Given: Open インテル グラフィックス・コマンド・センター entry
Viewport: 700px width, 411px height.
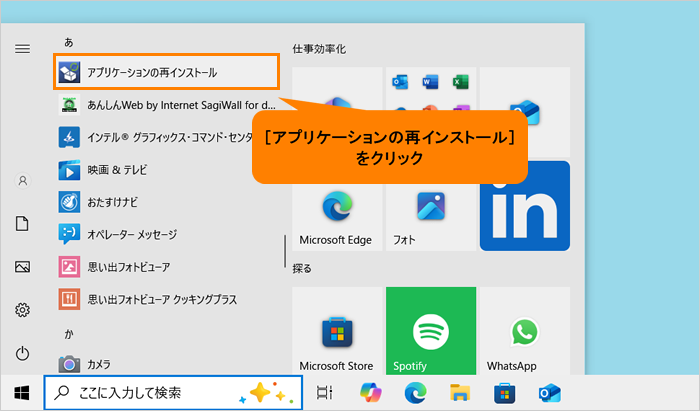Looking at the screenshot, I should (x=154, y=137).
